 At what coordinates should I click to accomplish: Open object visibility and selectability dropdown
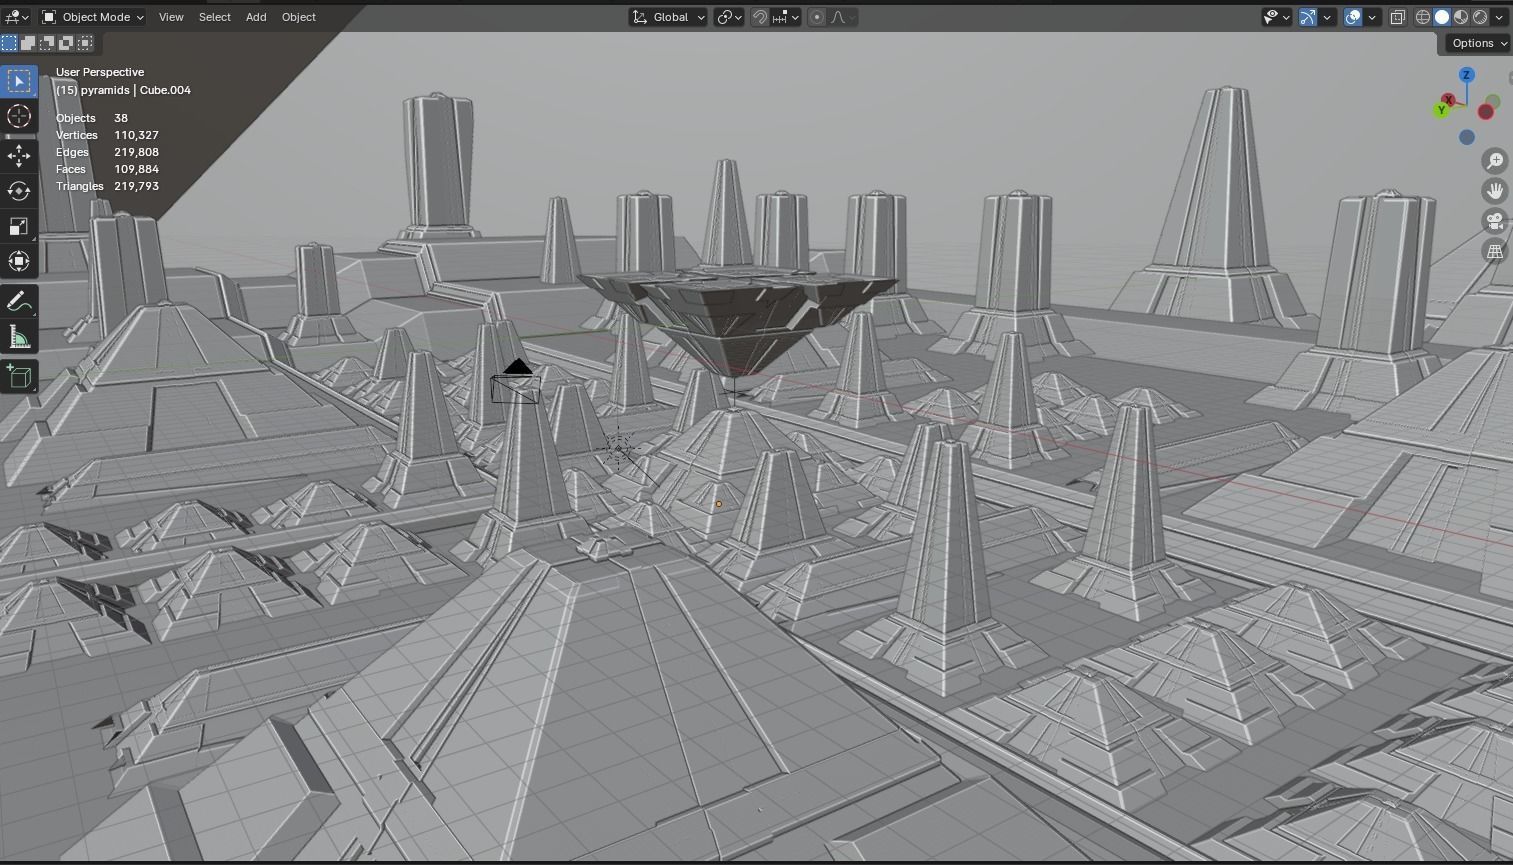[x=1276, y=17]
